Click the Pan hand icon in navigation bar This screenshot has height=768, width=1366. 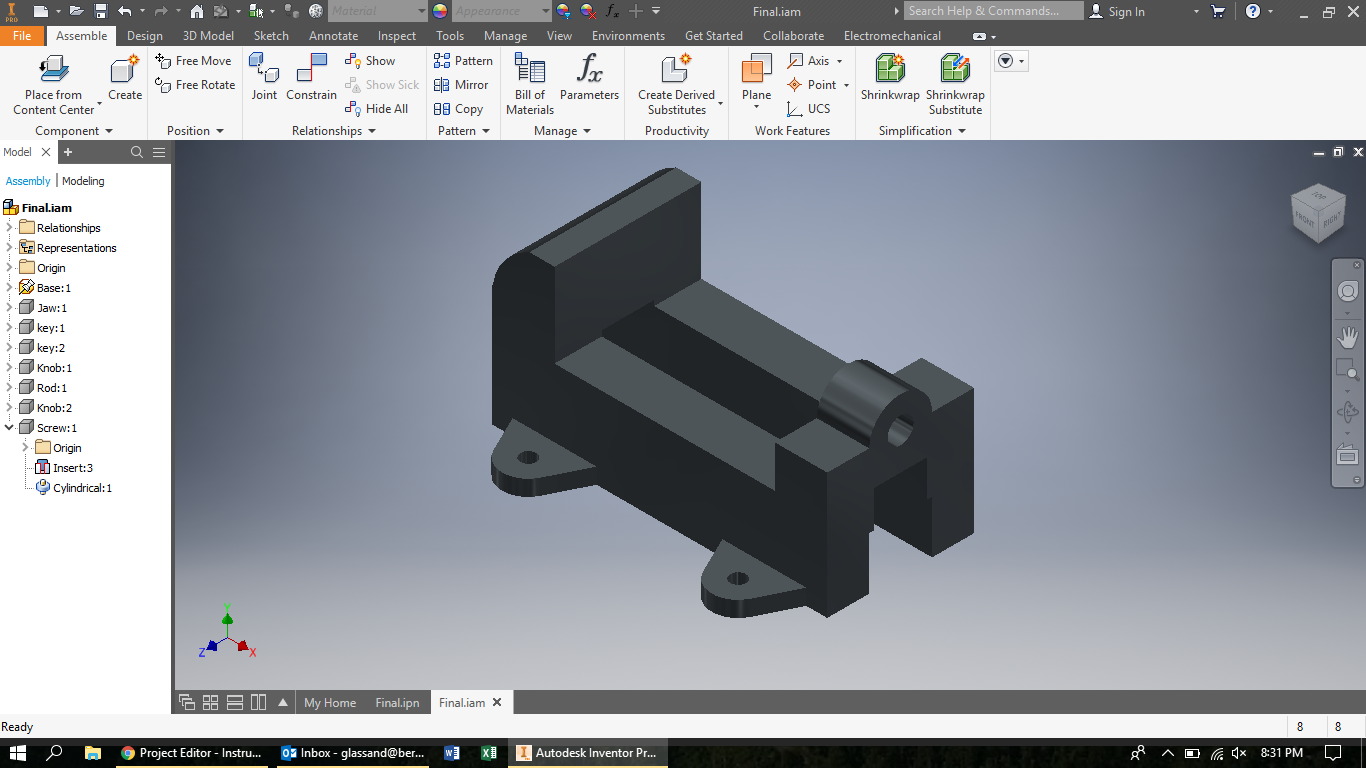click(1348, 337)
